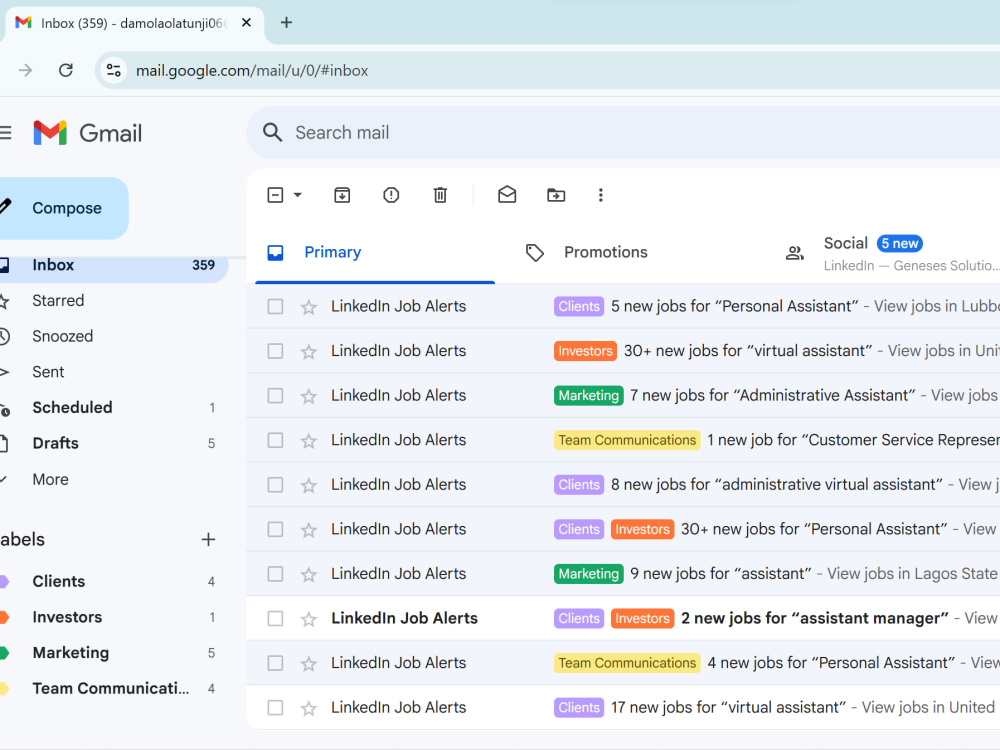Open the Team Communications label in sidebar
The height and width of the screenshot is (750, 1000).
click(110, 688)
